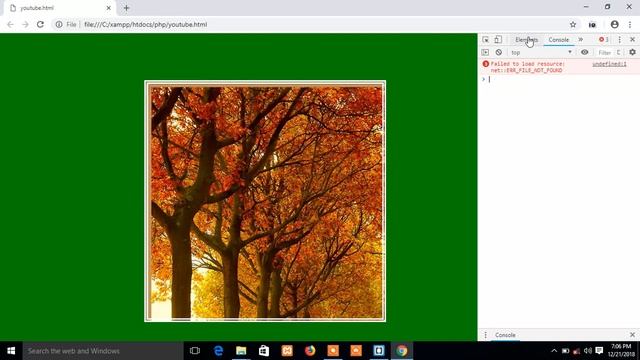
Task: Switch to the Elements tab
Action: [x=526, y=40]
